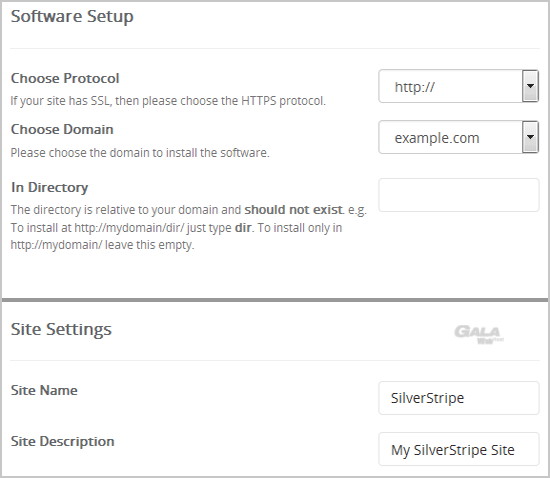Click the Choose Protocol label

(65, 78)
